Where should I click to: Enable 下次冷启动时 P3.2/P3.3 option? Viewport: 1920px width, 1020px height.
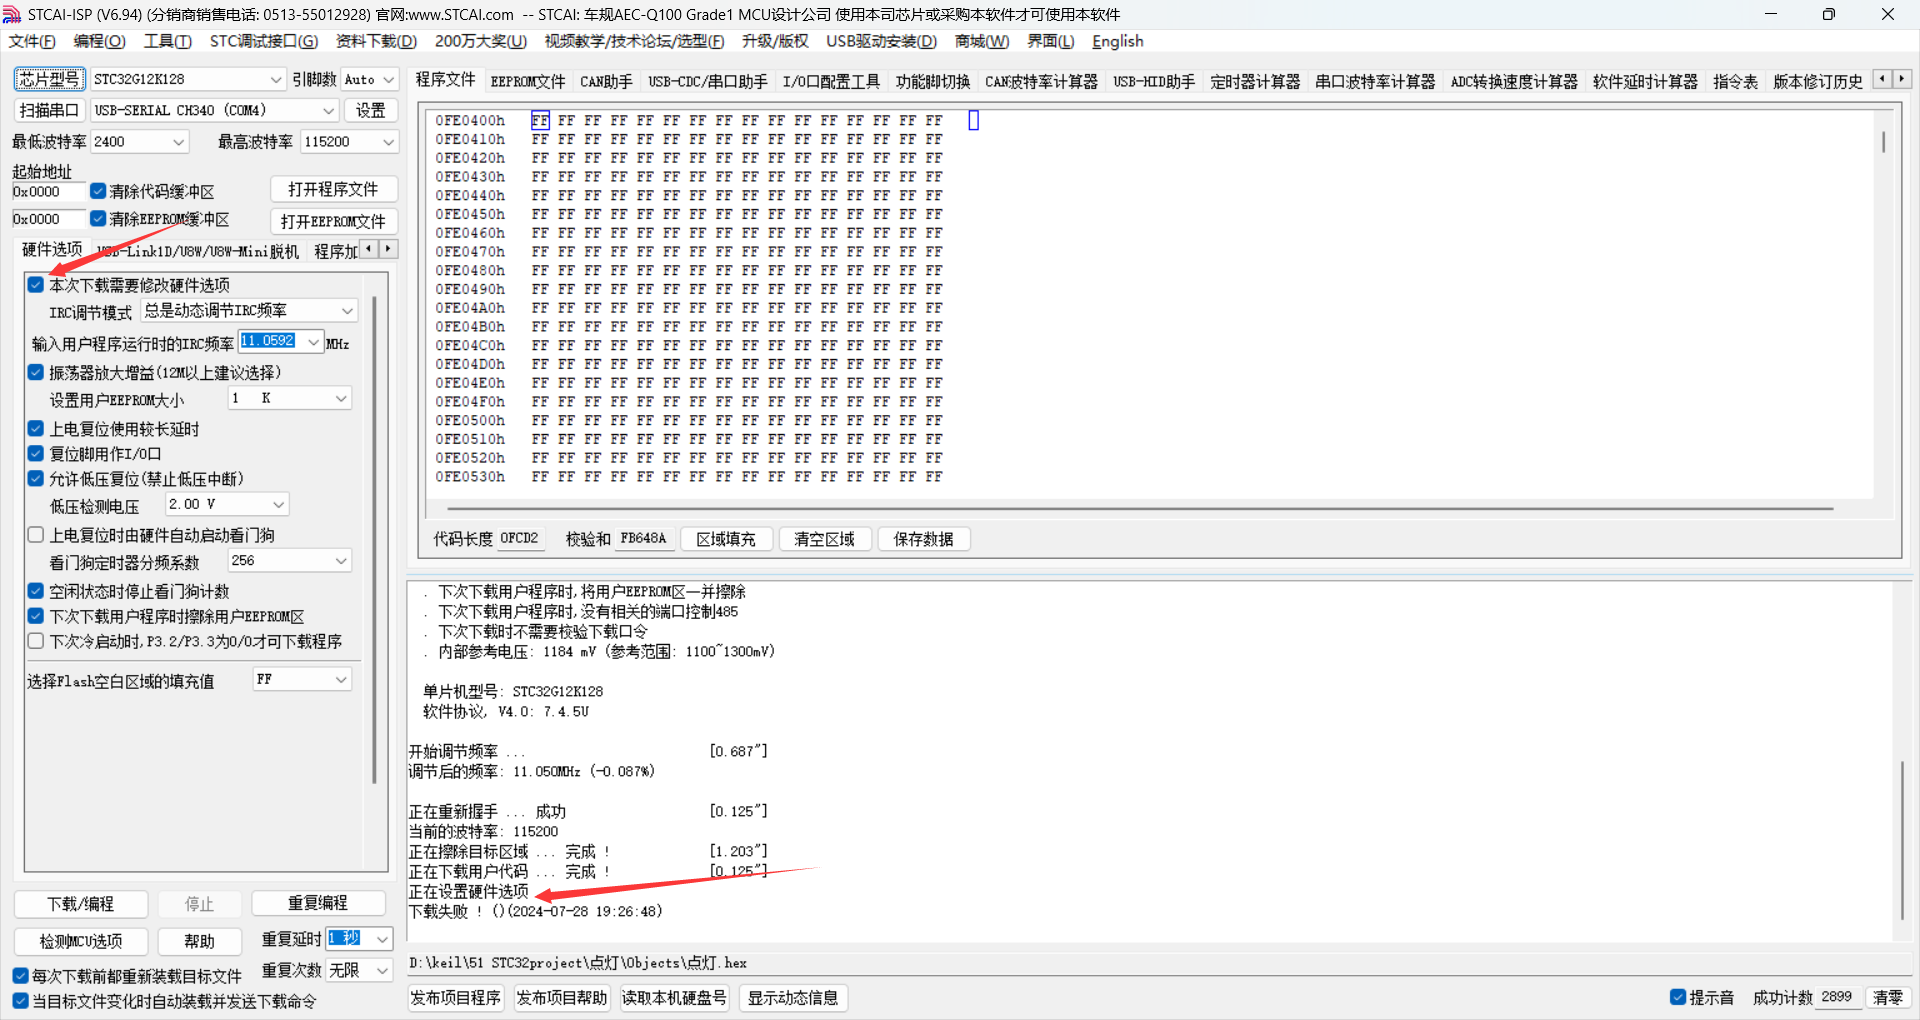(x=36, y=641)
